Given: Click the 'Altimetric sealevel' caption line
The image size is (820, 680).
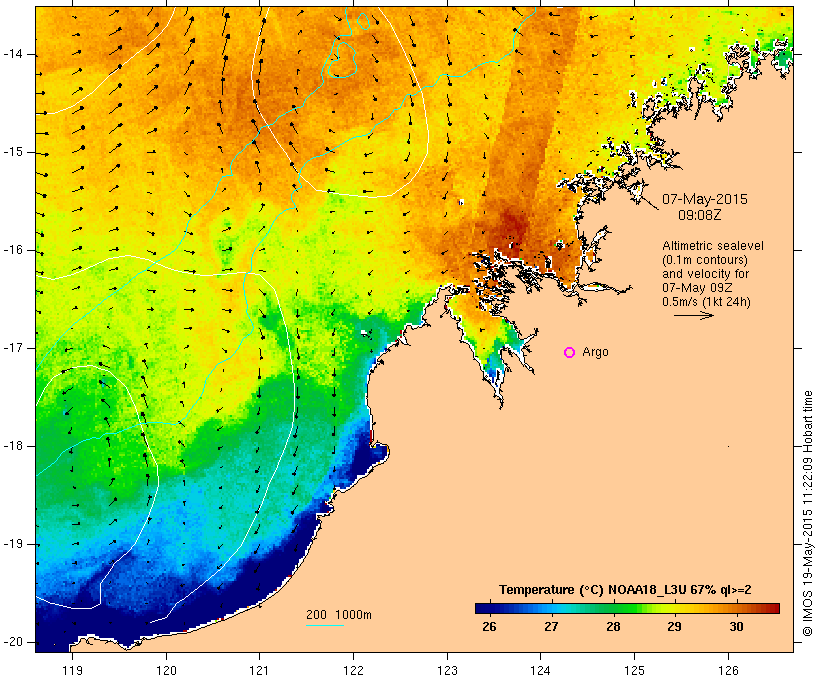Looking at the screenshot, I should pyautogui.click(x=713, y=246).
